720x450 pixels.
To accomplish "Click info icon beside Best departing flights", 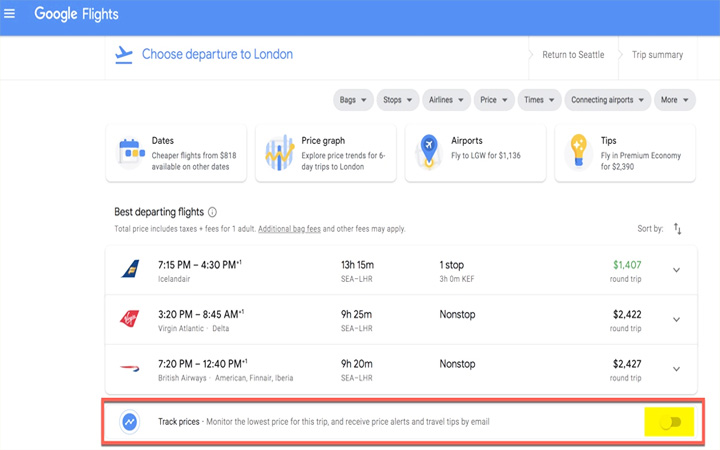I will tap(212, 212).
